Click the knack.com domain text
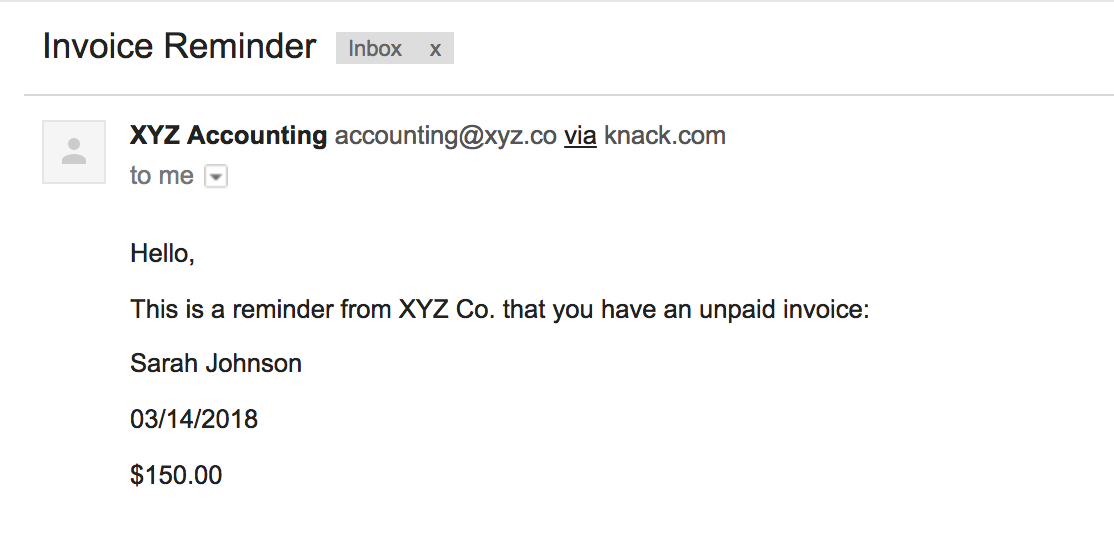Image resolution: width=1114 pixels, height=548 pixels. tap(665, 136)
